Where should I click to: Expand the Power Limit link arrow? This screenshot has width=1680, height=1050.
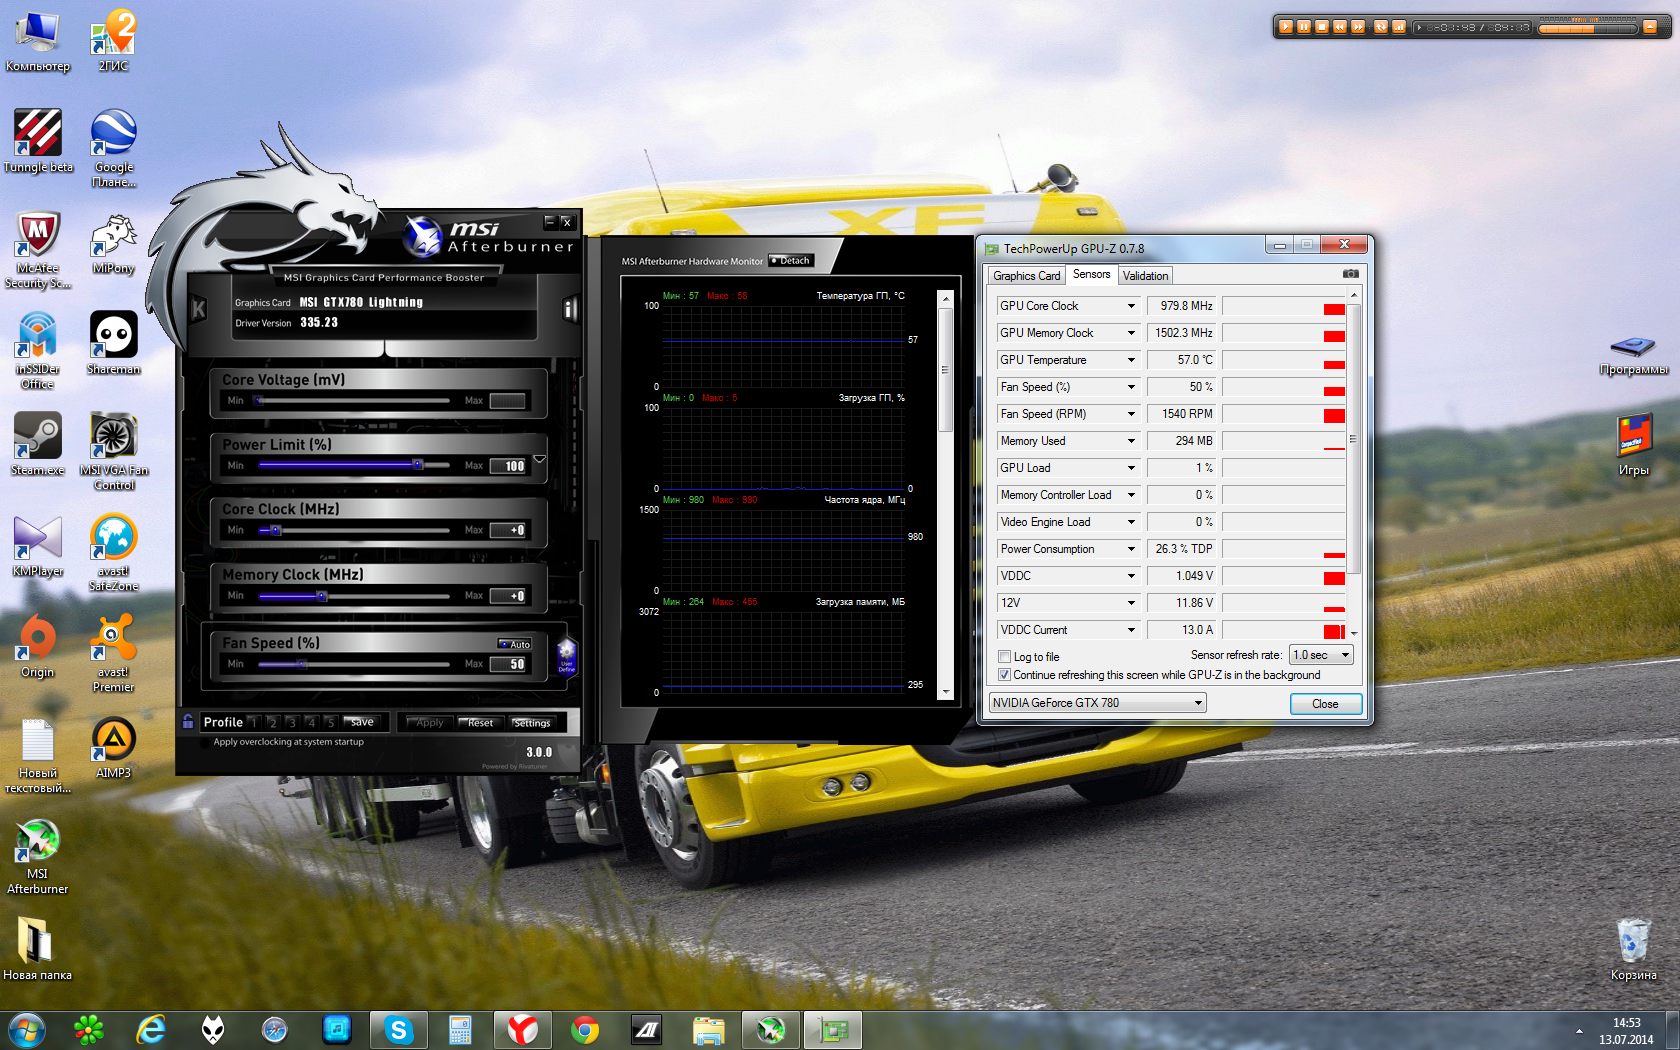tap(540, 460)
